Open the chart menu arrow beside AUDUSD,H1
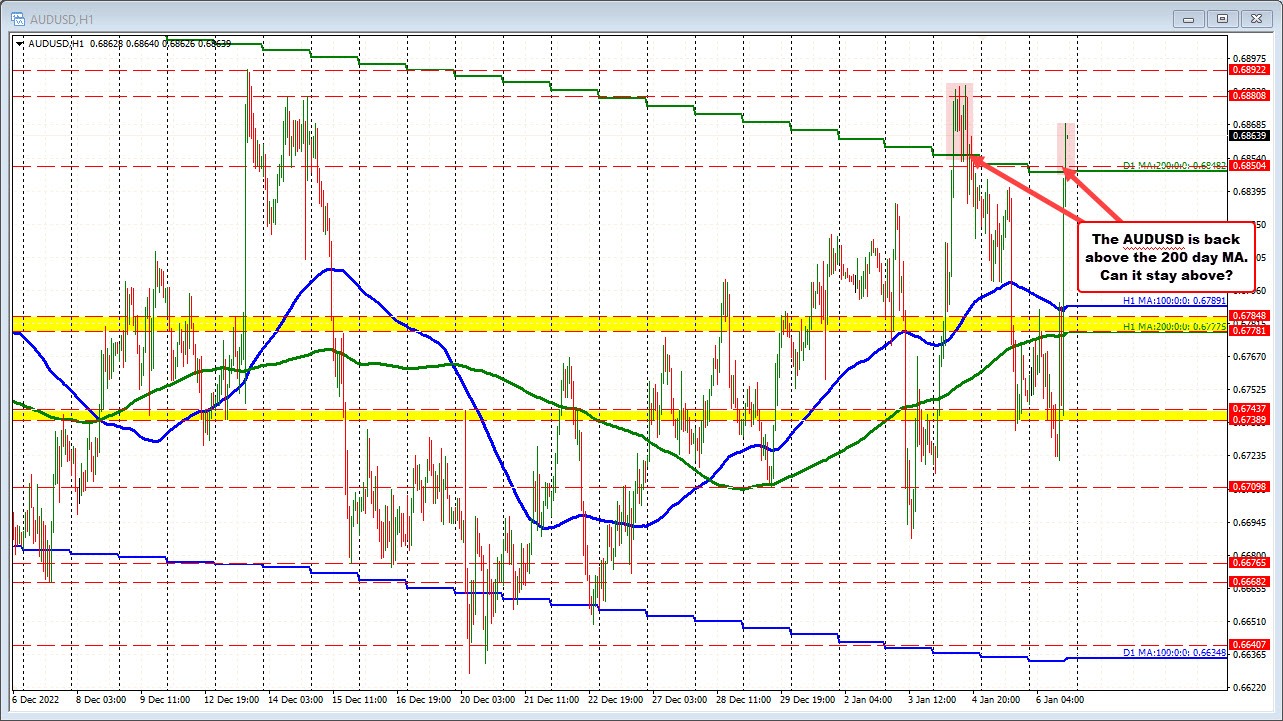The height and width of the screenshot is (721, 1283). (20, 43)
